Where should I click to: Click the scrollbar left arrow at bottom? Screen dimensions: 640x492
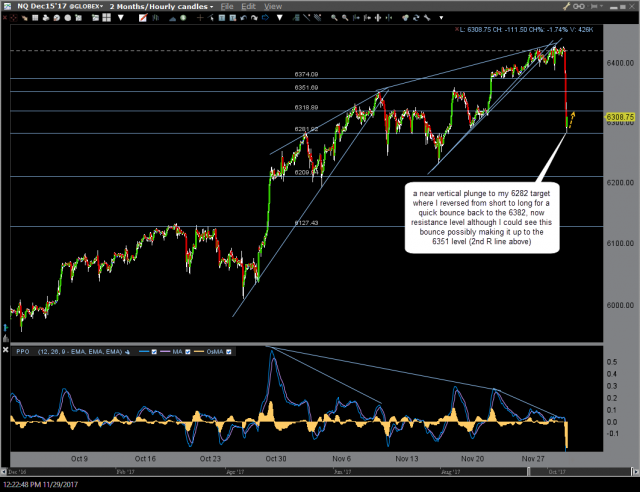tap(4, 472)
